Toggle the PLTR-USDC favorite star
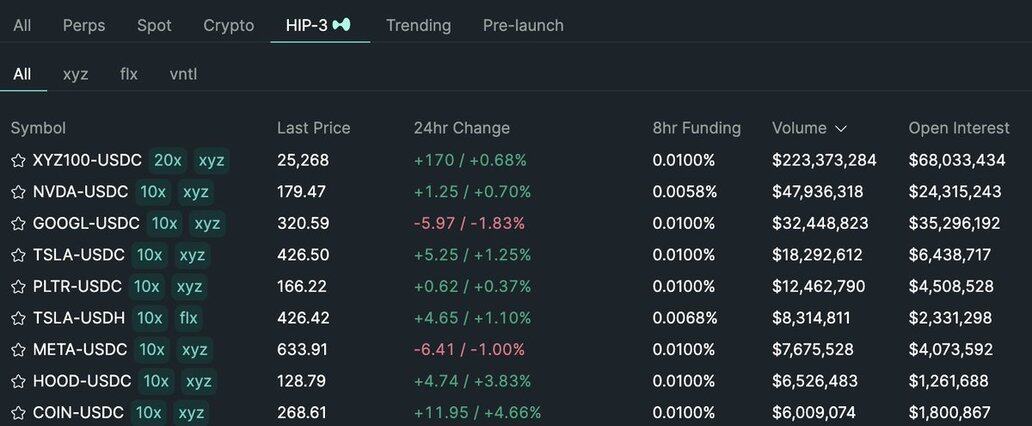The height and width of the screenshot is (426, 1032). click(18, 287)
